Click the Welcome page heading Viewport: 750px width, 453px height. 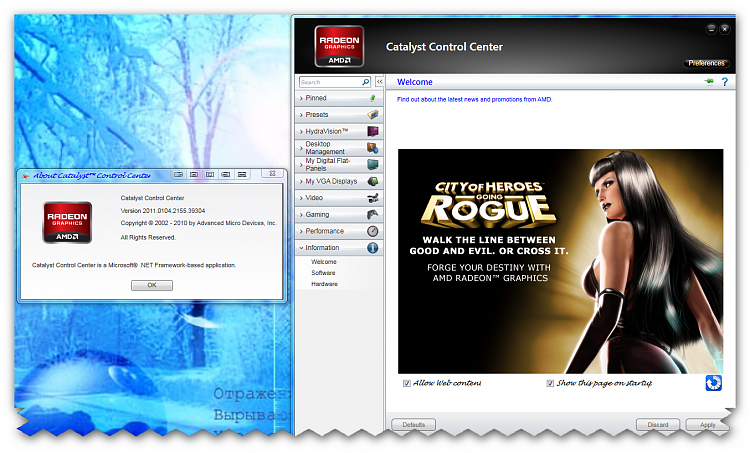[x=415, y=82]
